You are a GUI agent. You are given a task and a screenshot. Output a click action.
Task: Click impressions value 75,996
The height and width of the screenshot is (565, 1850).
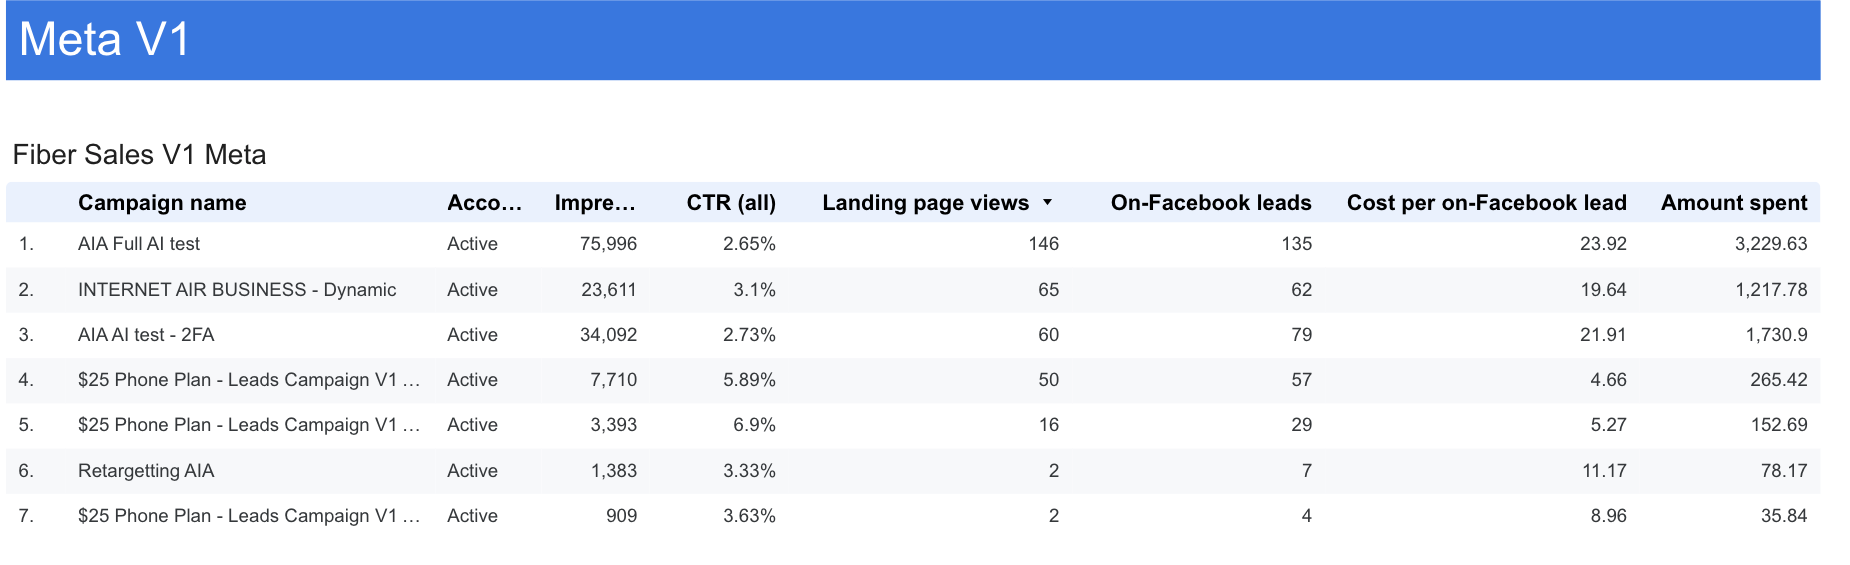(x=608, y=244)
